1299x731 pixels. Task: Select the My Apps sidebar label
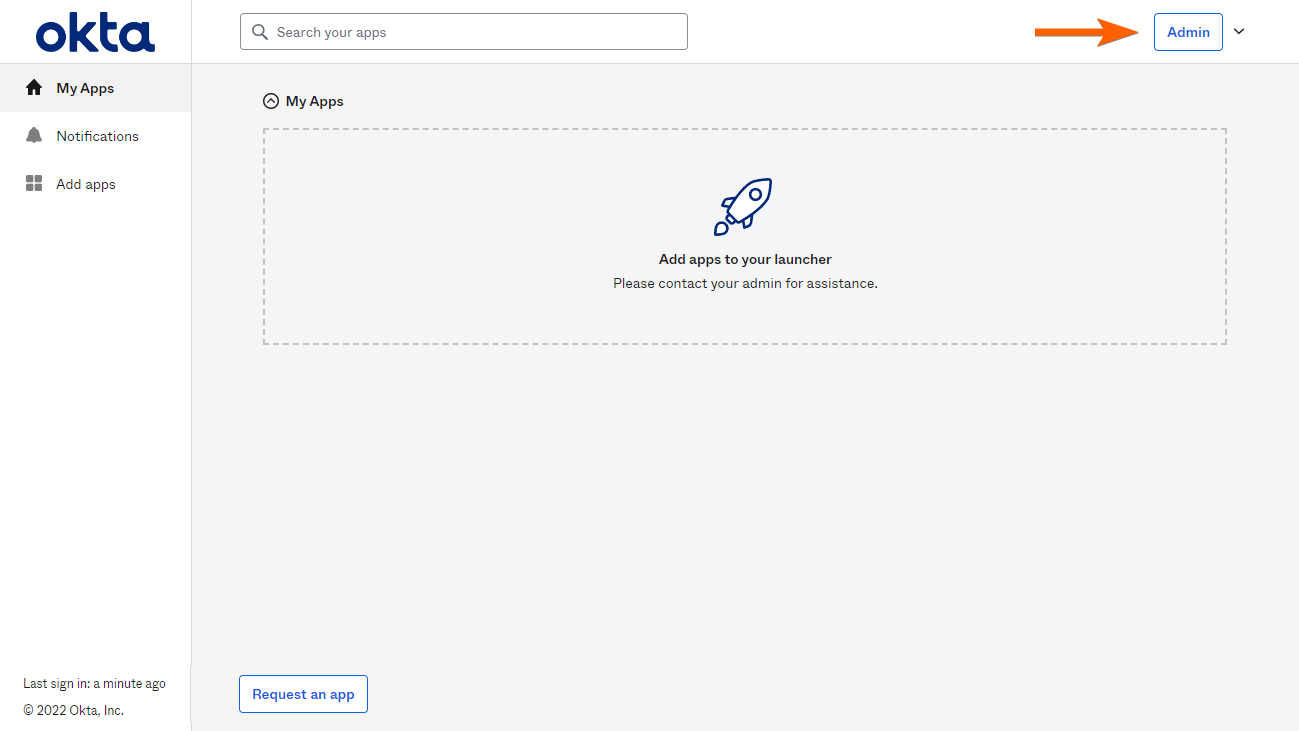[85, 88]
